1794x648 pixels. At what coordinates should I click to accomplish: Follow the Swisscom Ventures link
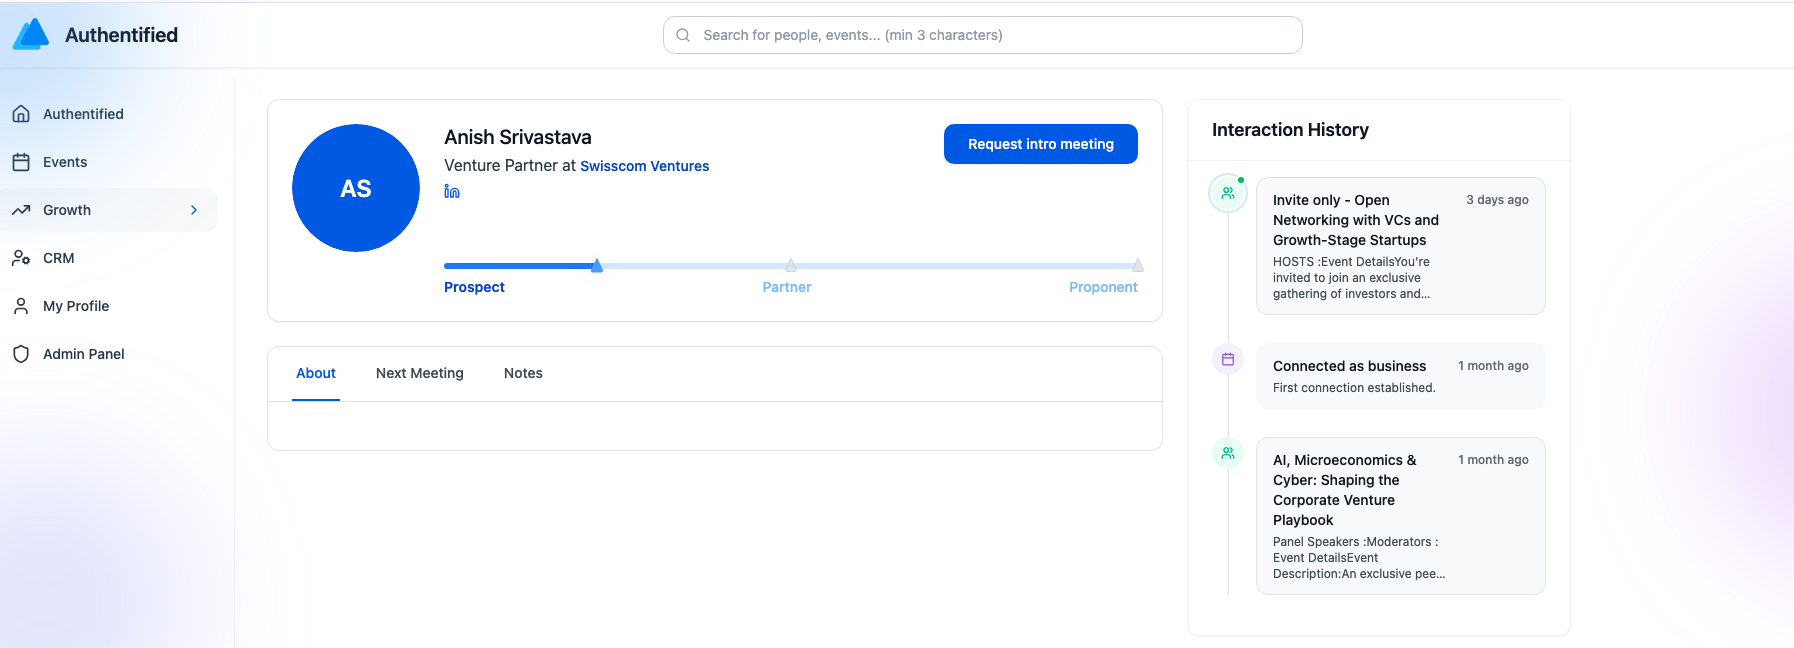pos(644,166)
